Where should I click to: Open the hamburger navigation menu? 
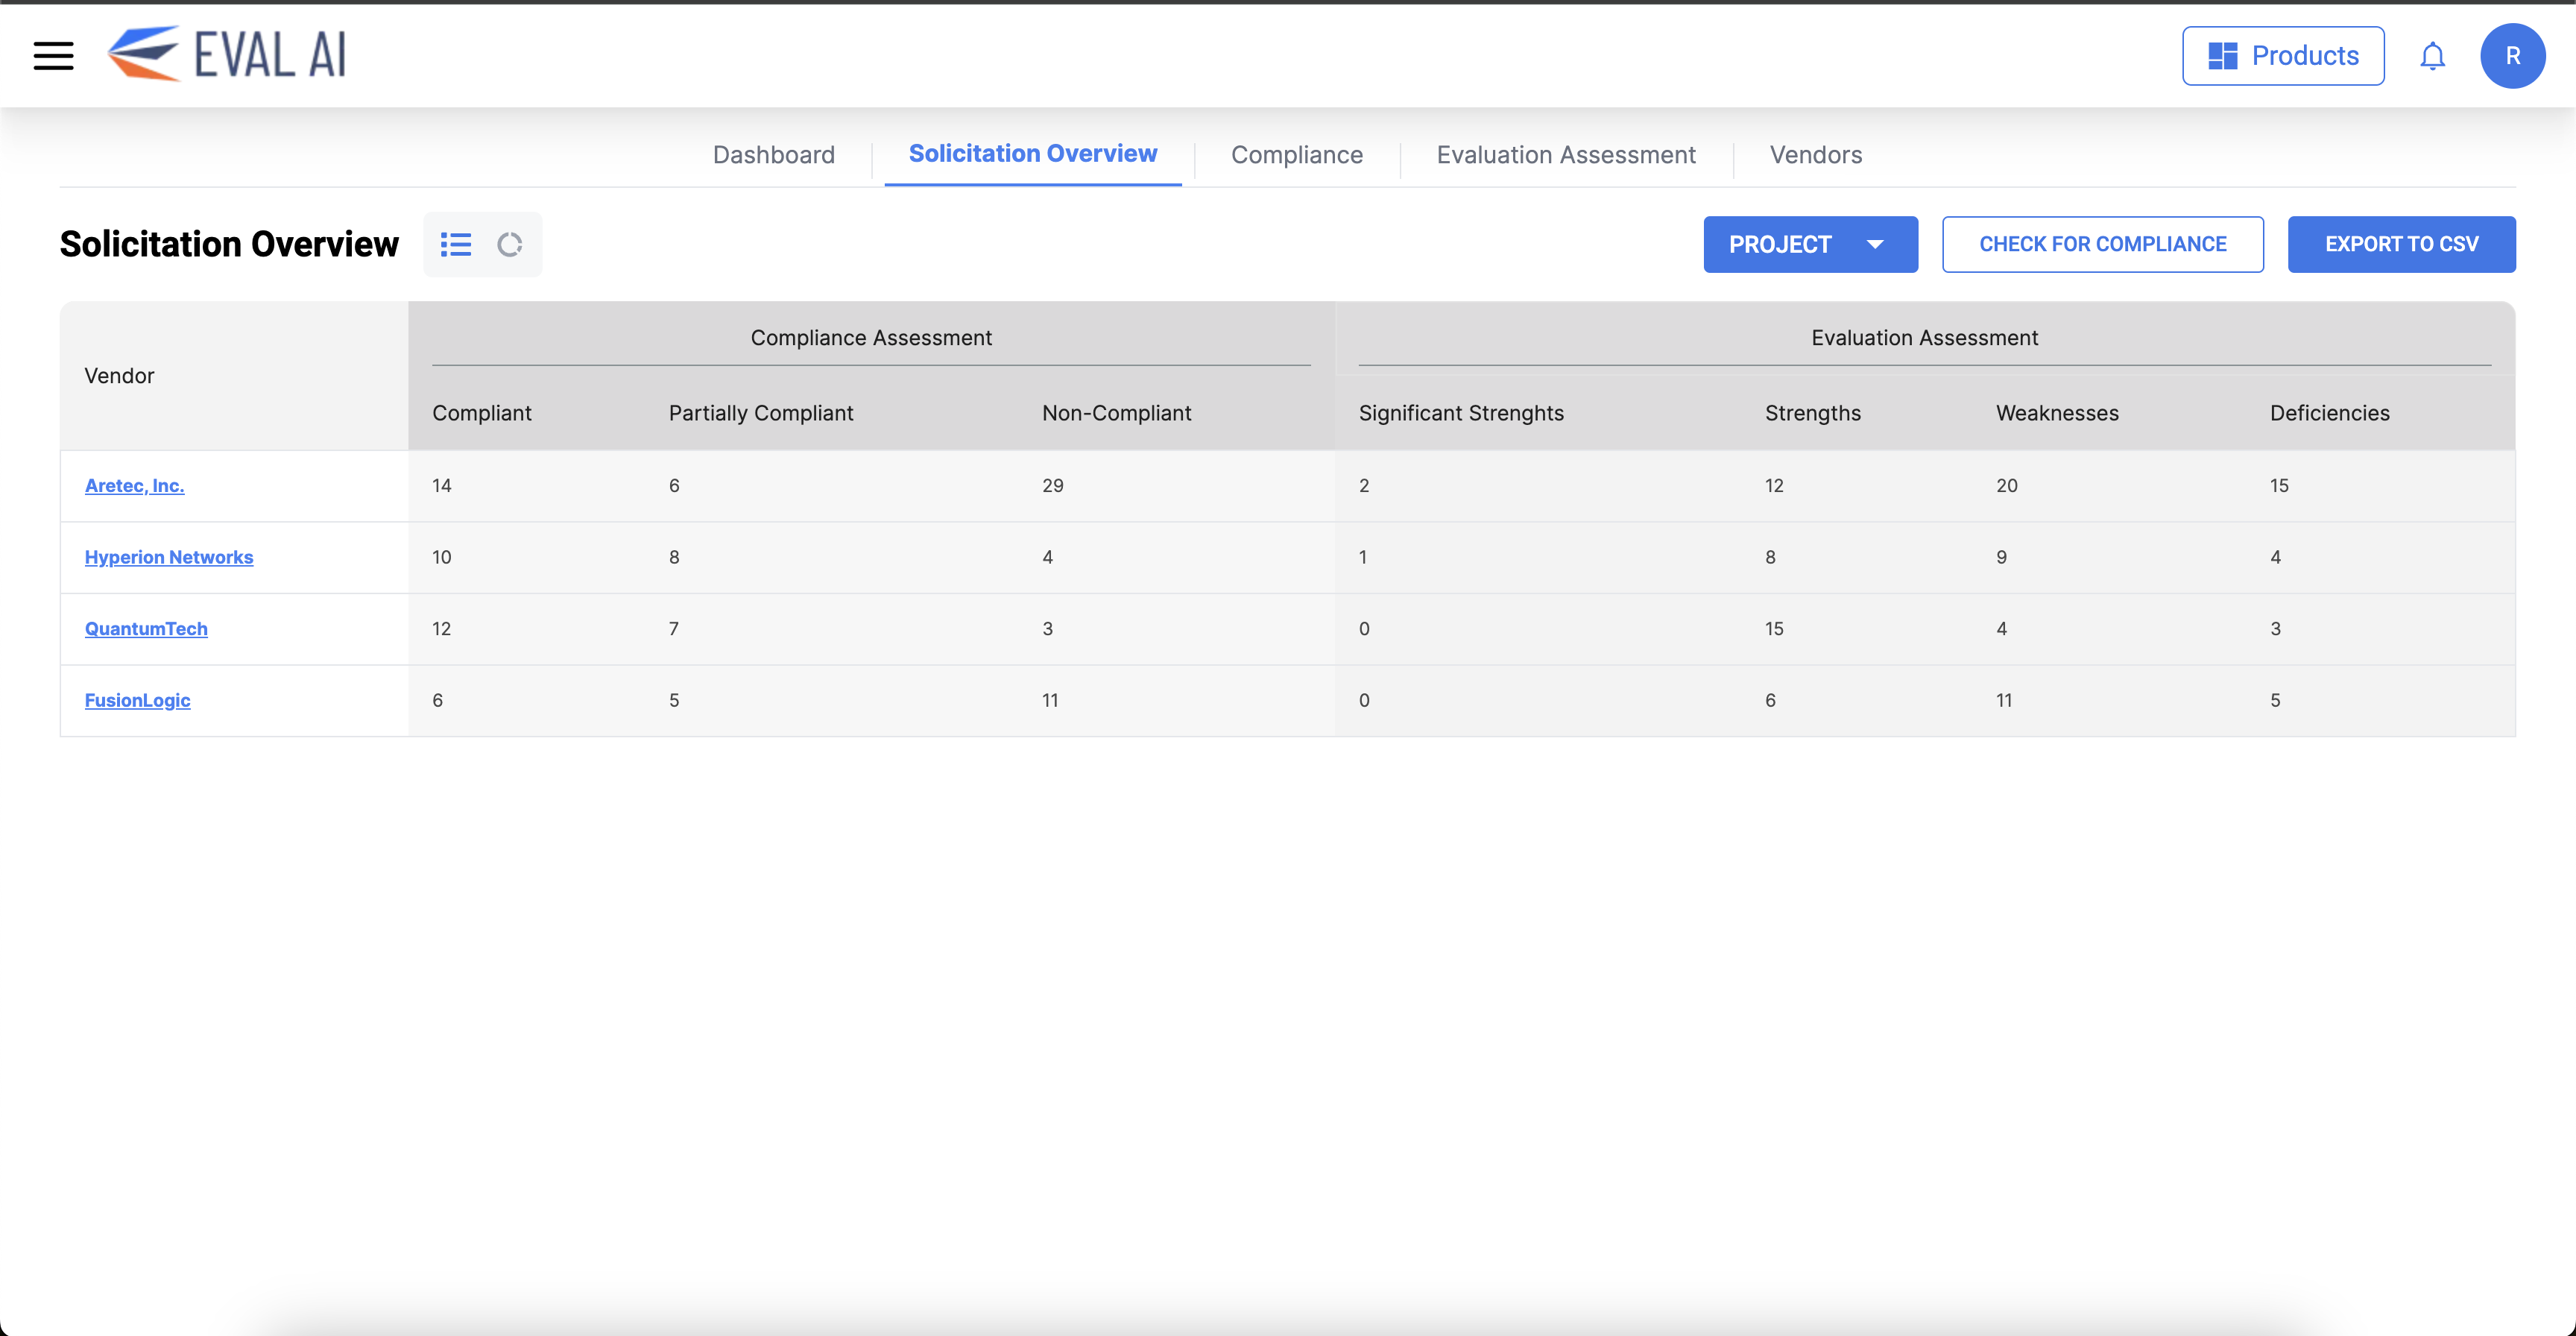tap(53, 56)
